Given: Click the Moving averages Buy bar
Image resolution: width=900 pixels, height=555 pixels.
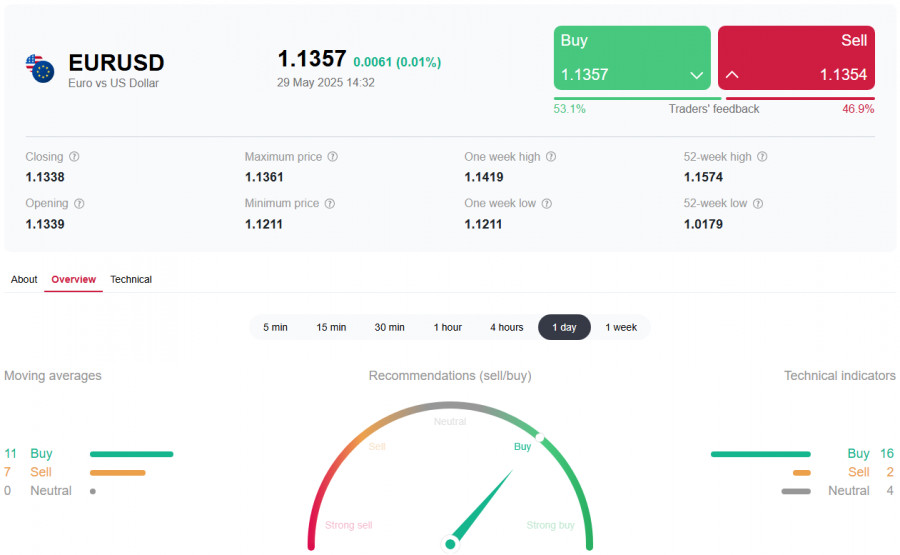Looking at the screenshot, I should (x=131, y=454).
